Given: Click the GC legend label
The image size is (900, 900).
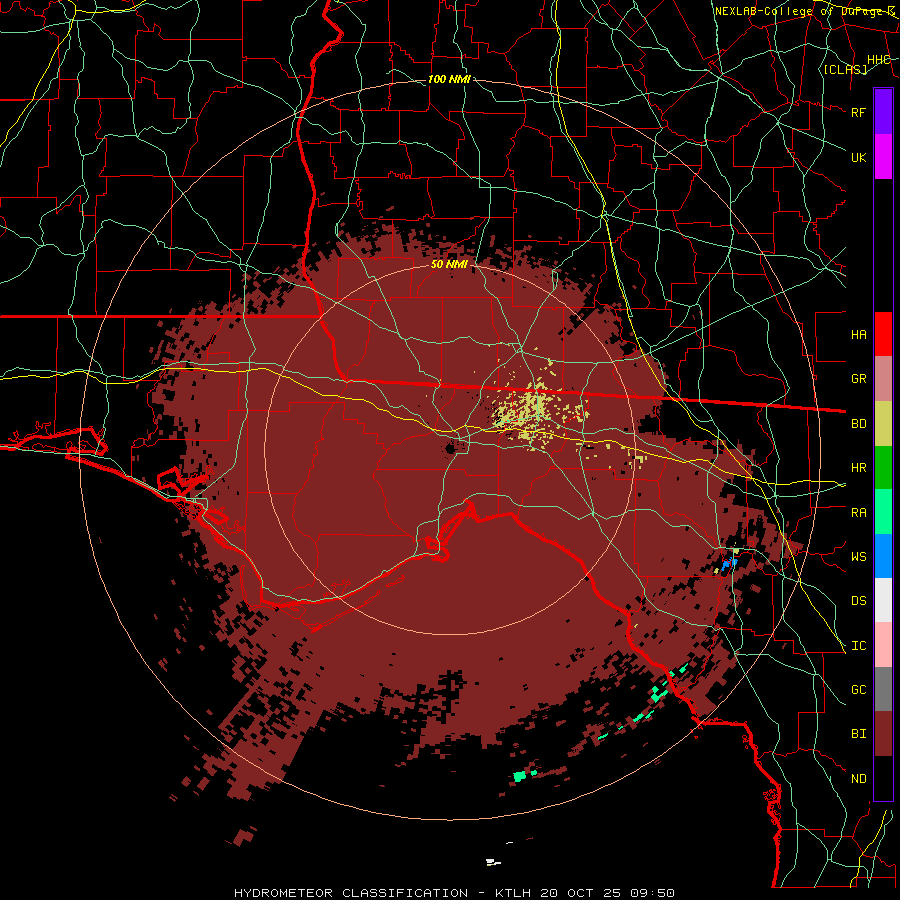Looking at the screenshot, I should (x=858, y=689).
